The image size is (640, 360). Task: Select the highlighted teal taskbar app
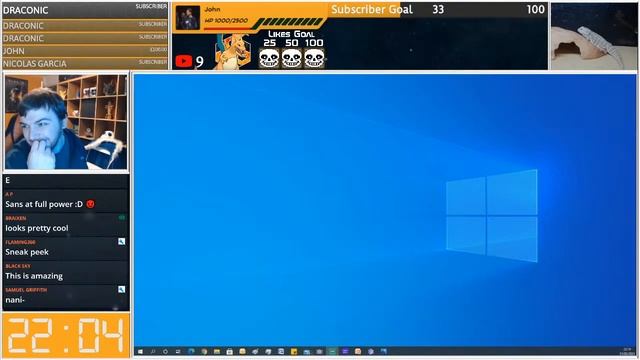[332, 351]
